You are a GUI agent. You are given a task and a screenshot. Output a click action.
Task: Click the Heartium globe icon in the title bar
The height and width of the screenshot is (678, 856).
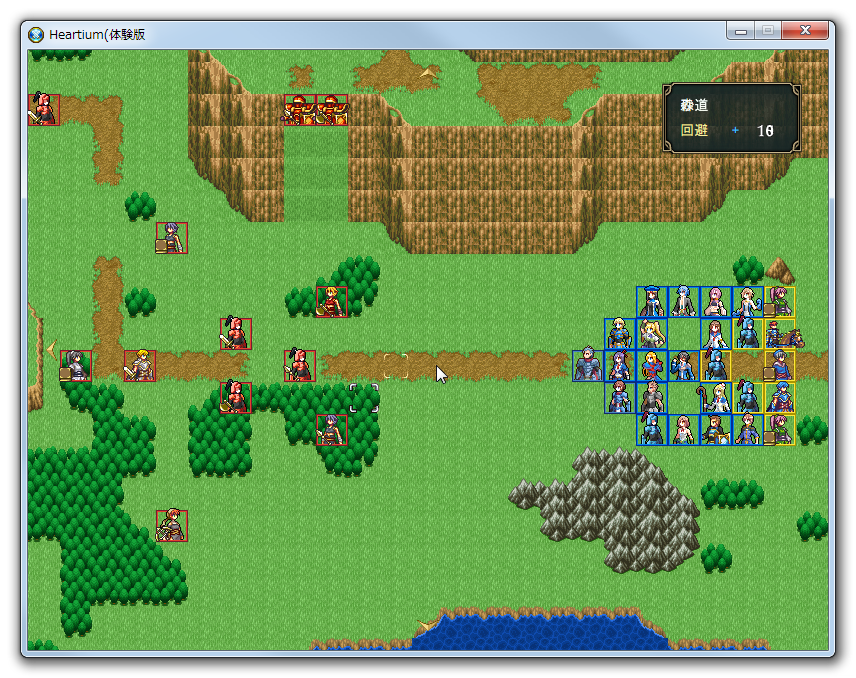pos(36,34)
